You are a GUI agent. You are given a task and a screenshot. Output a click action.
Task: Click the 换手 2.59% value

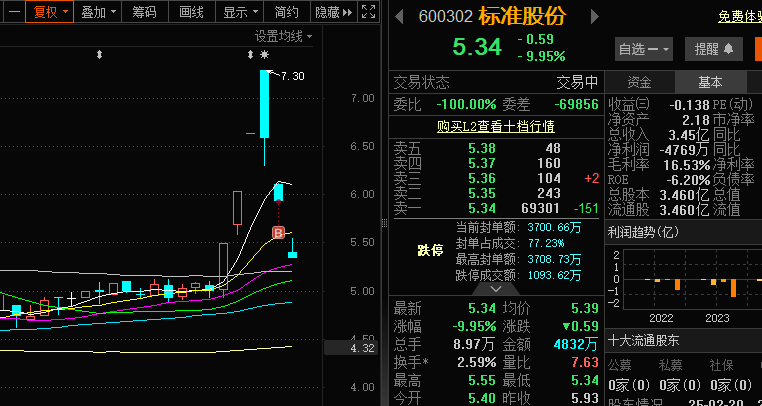pos(477,362)
